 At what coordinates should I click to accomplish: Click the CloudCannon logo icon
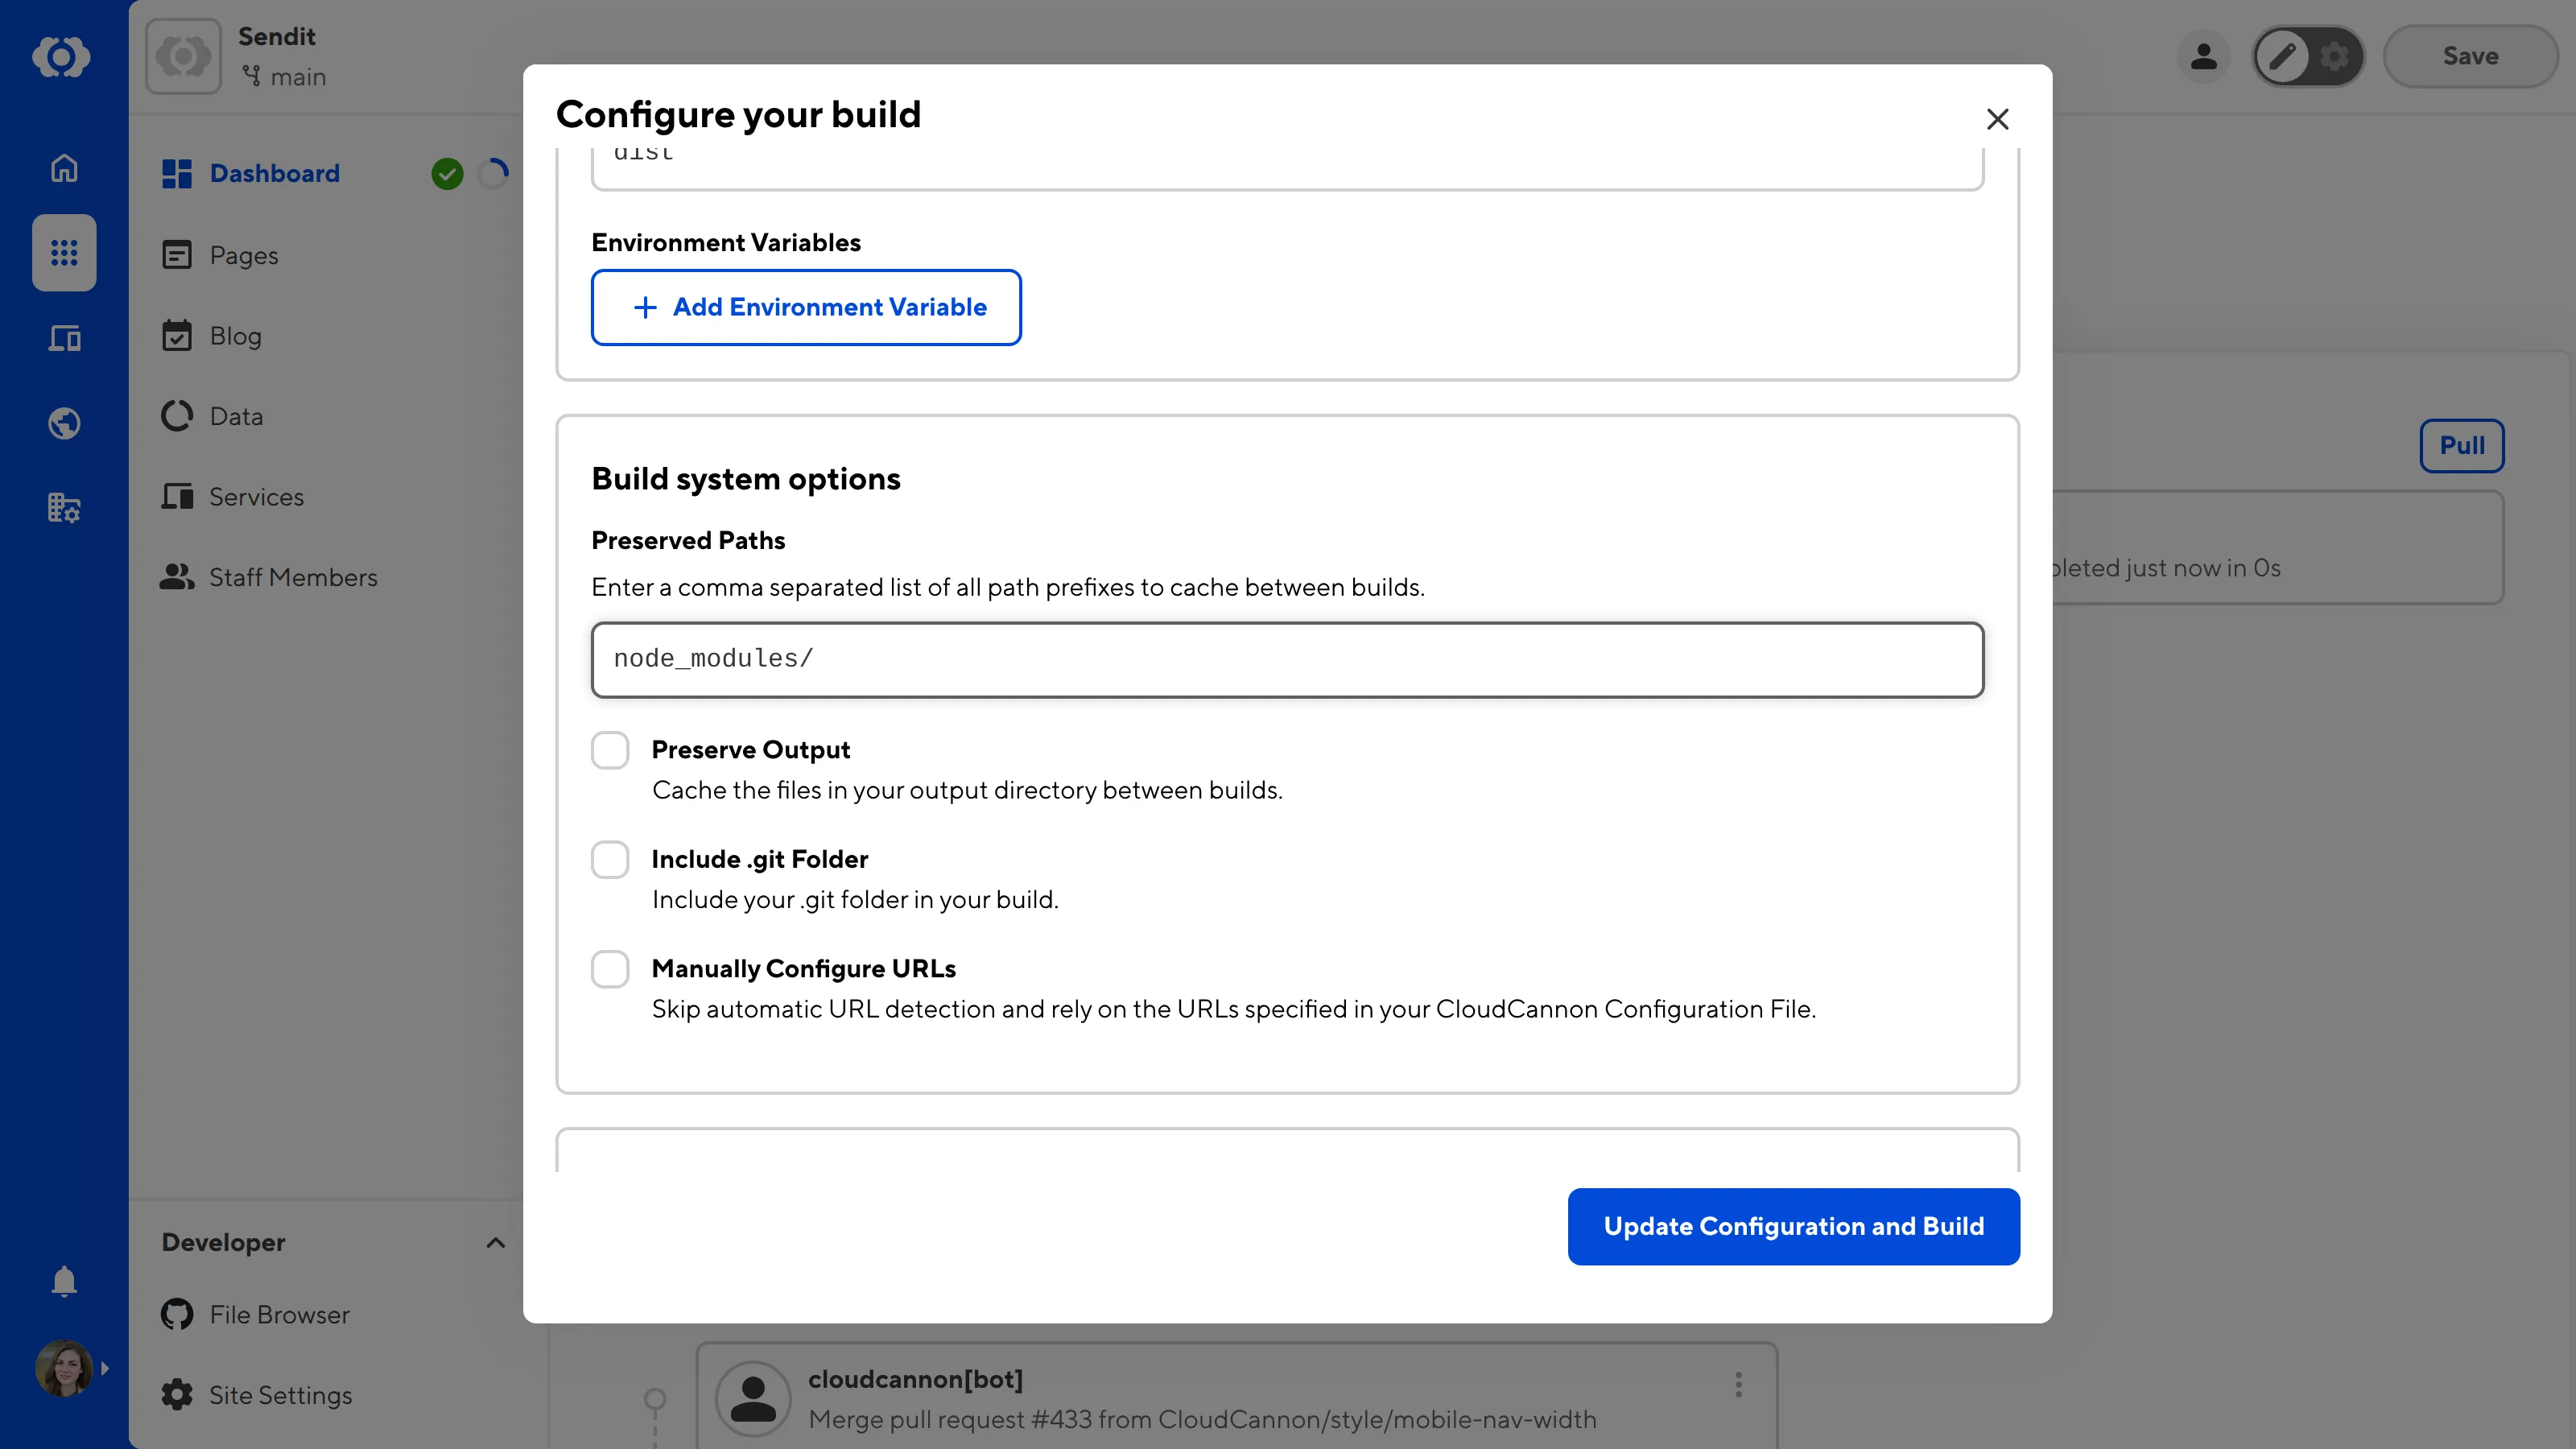[63, 57]
